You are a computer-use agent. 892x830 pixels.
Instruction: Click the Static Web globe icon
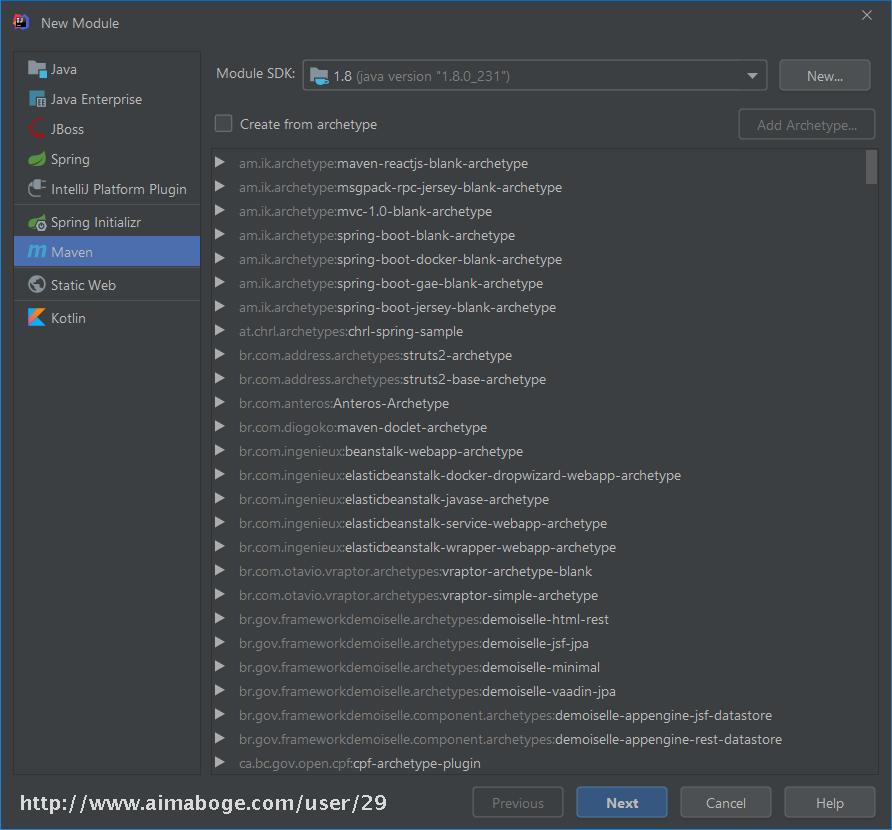[37, 284]
